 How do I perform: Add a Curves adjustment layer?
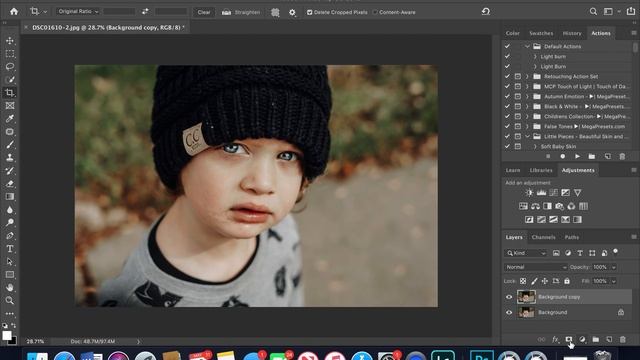(x=553, y=193)
